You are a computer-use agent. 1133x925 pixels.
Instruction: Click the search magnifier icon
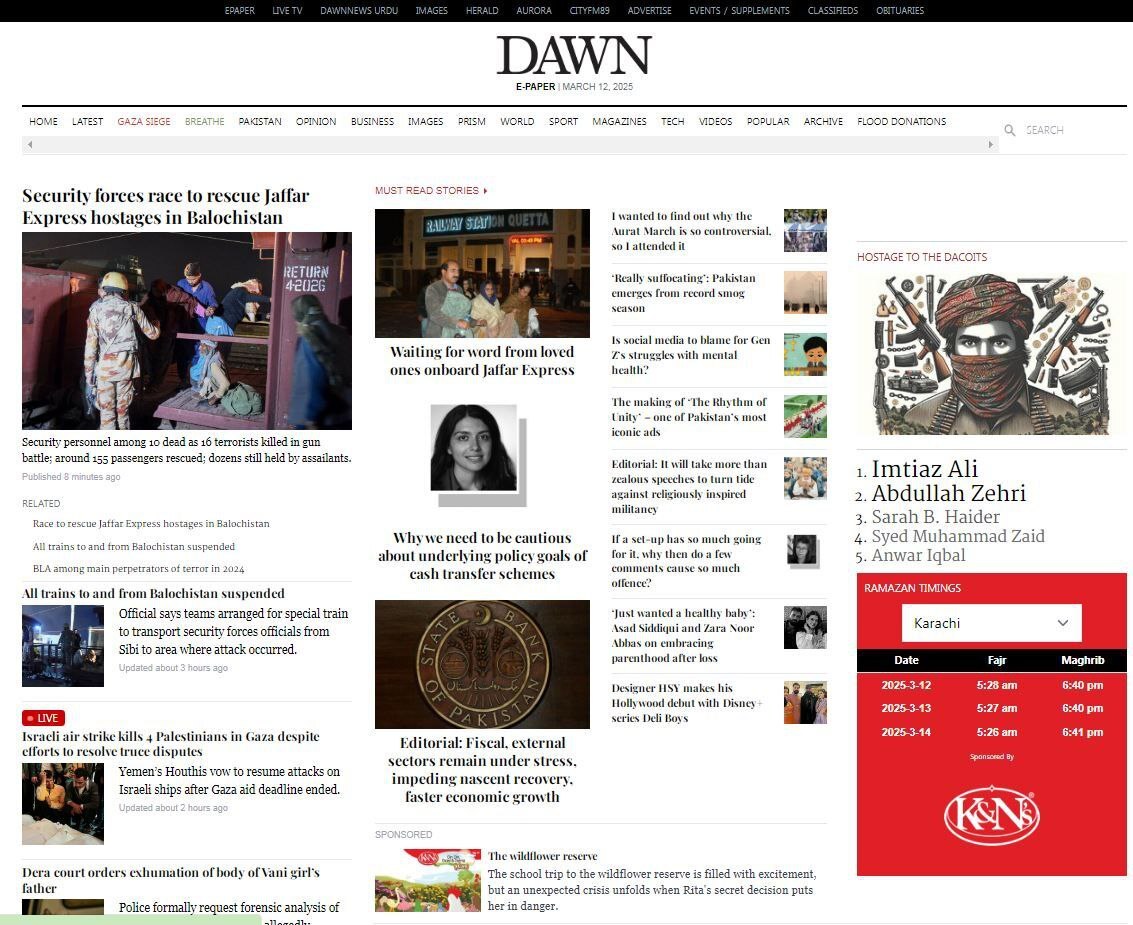tap(1010, 131)
